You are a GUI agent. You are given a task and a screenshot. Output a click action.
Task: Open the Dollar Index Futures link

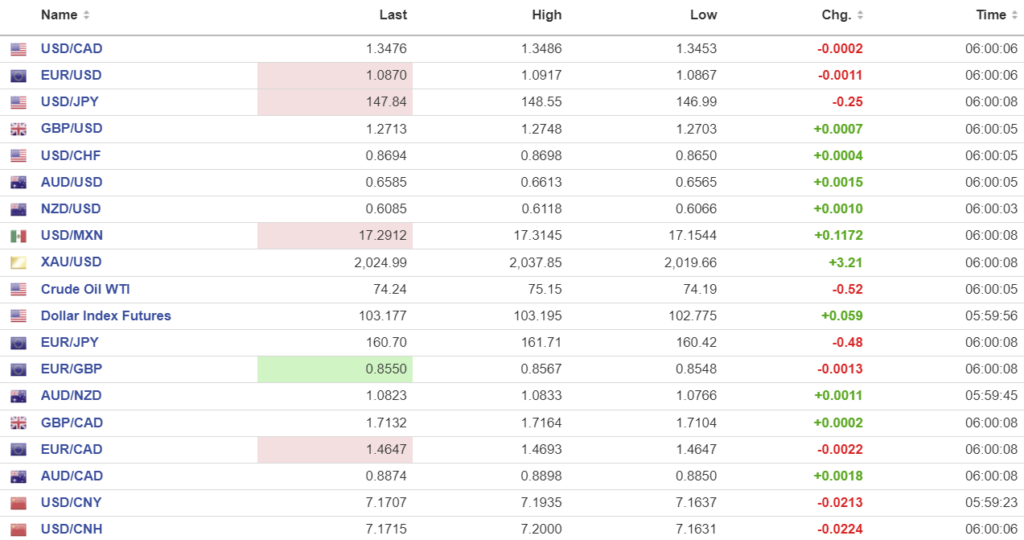(x=106, y=316)
